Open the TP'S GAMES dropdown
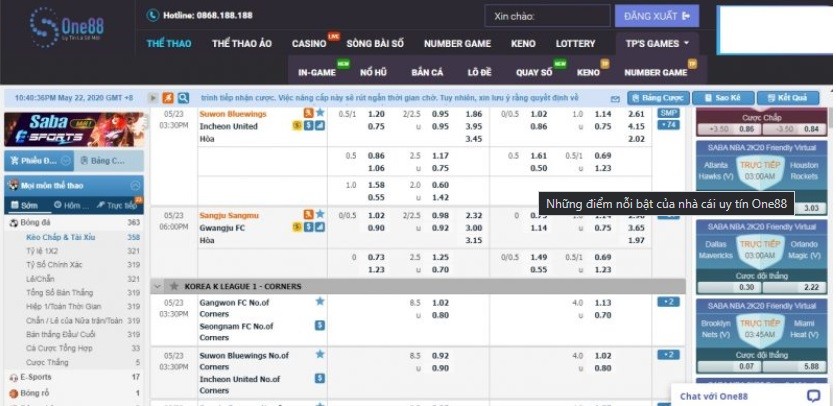This screenshot has width=836, height=406. click(x=657, y=44)
